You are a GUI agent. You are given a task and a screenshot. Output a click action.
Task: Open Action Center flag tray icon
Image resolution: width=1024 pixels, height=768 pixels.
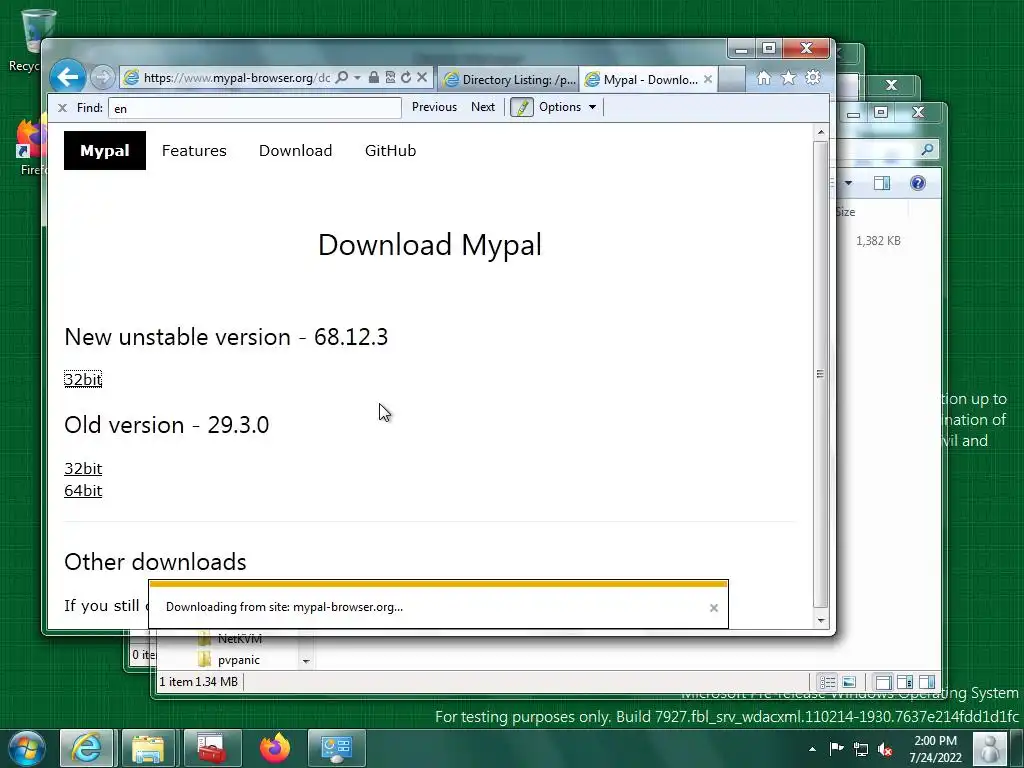point(837,749)
